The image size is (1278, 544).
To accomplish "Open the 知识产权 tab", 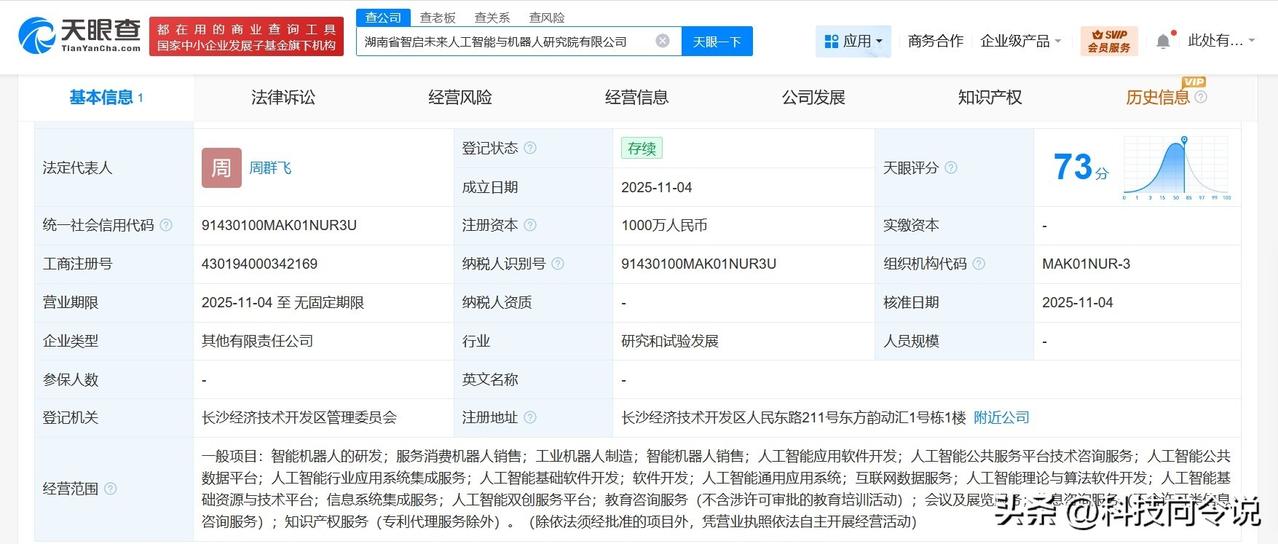I will click(x=990, y=97).
